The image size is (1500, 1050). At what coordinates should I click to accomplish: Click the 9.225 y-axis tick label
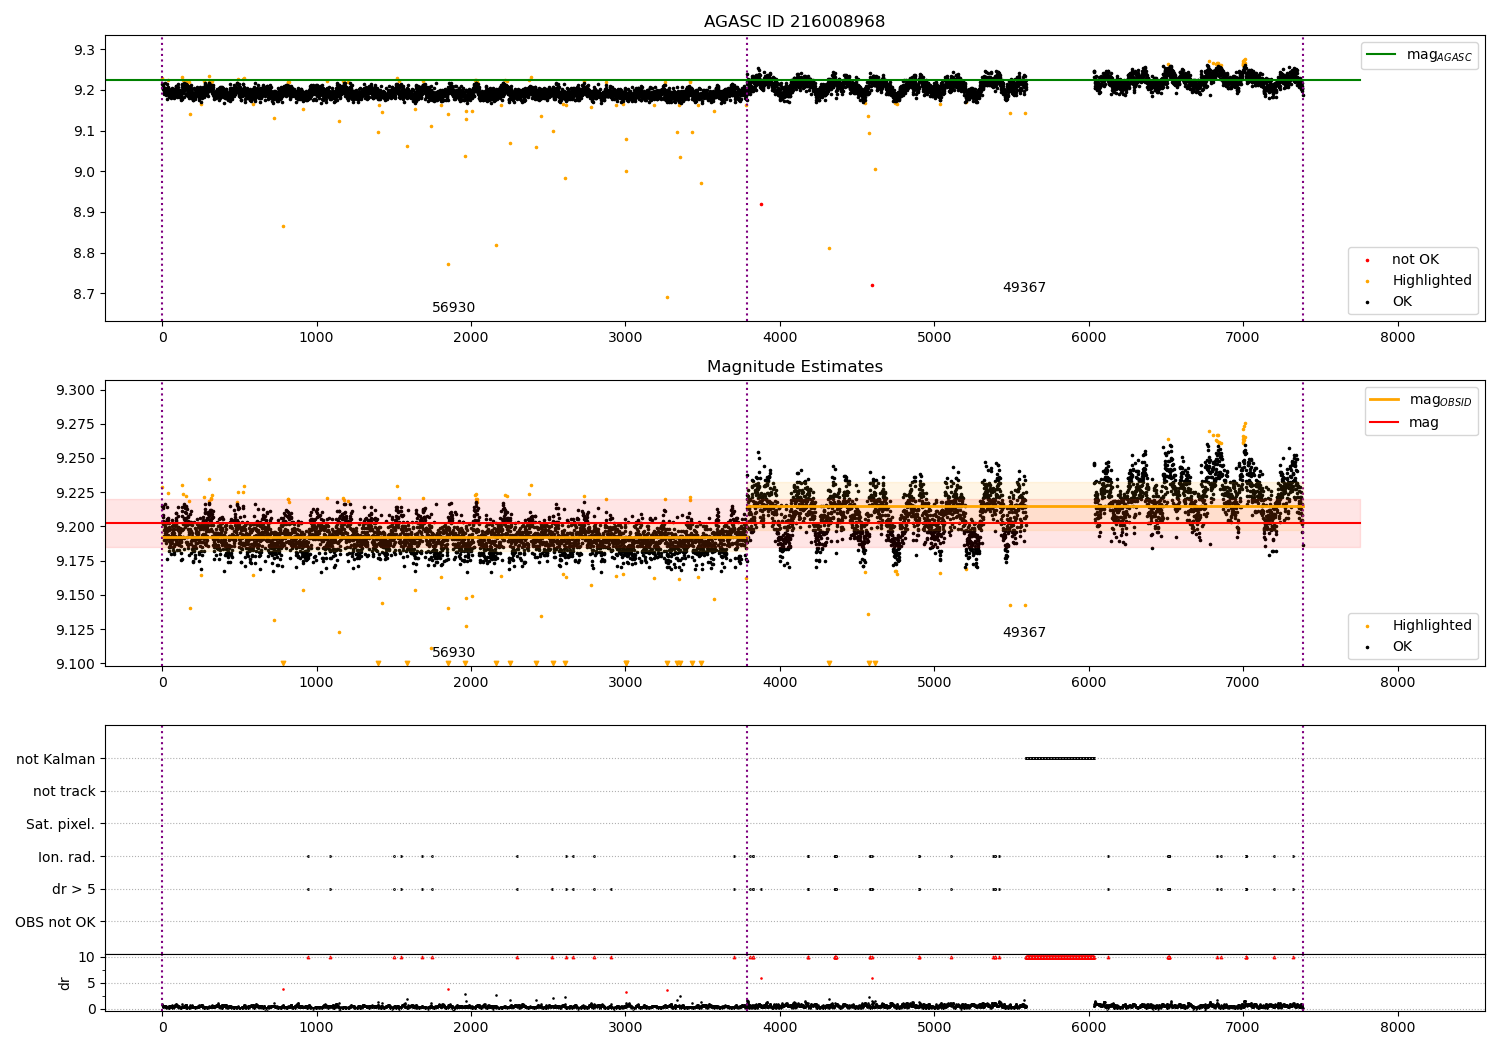click(x=78, y=493)
